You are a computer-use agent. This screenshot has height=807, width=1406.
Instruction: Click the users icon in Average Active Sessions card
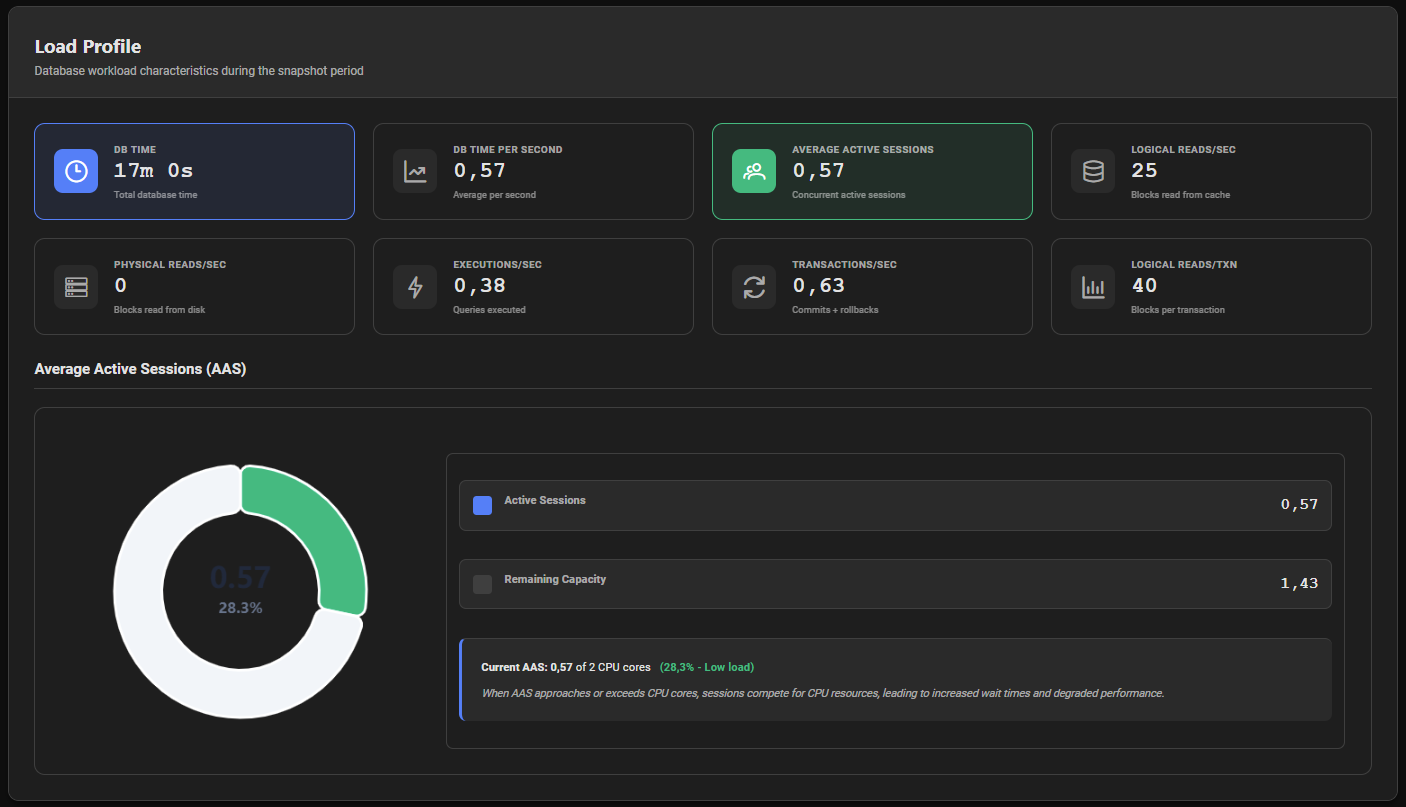pyautogui.click(x=754, y=171)
